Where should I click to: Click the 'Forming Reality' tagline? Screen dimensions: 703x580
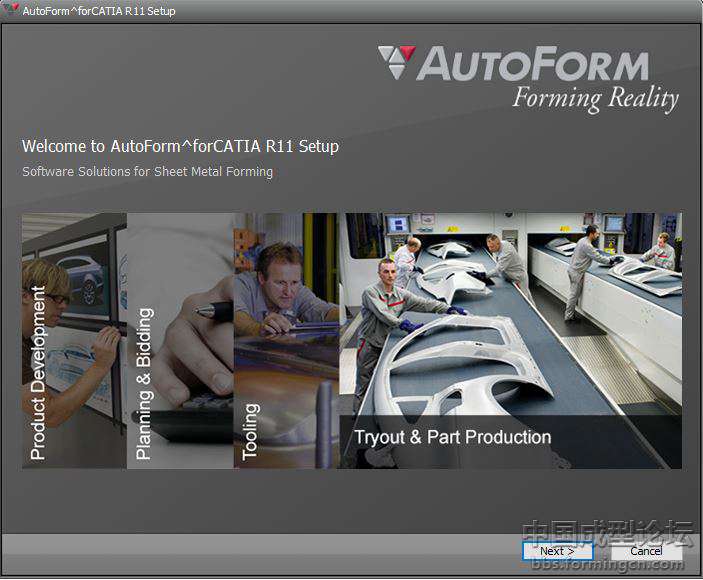point(595,99)
